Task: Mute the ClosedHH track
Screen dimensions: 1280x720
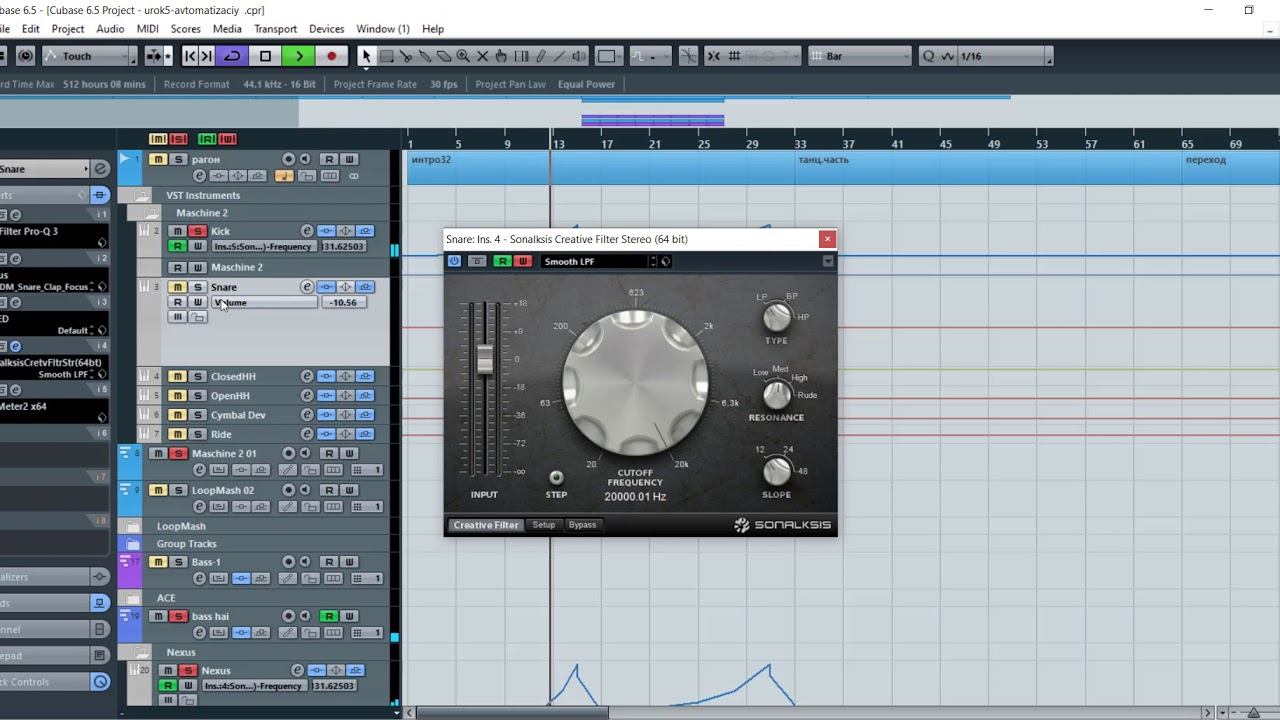Action: click(x=177, y=376)
